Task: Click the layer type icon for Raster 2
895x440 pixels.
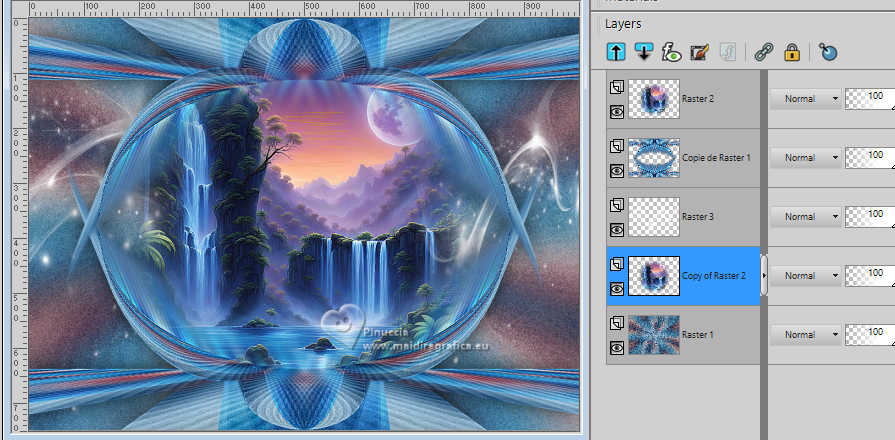Action: pos(616,87)
